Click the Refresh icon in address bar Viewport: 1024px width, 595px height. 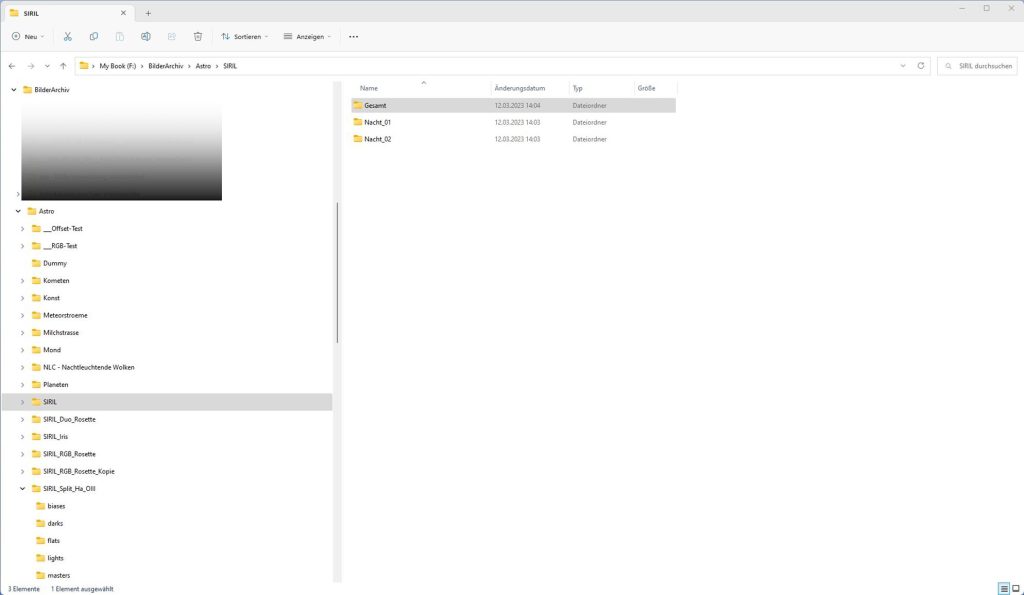click(921, 66)
